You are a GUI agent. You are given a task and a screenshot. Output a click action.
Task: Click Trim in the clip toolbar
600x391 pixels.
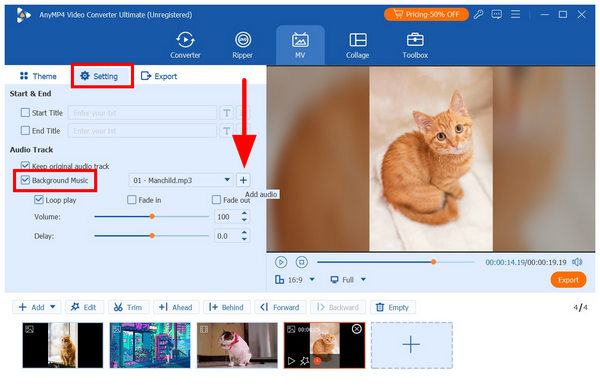(128, 307)
